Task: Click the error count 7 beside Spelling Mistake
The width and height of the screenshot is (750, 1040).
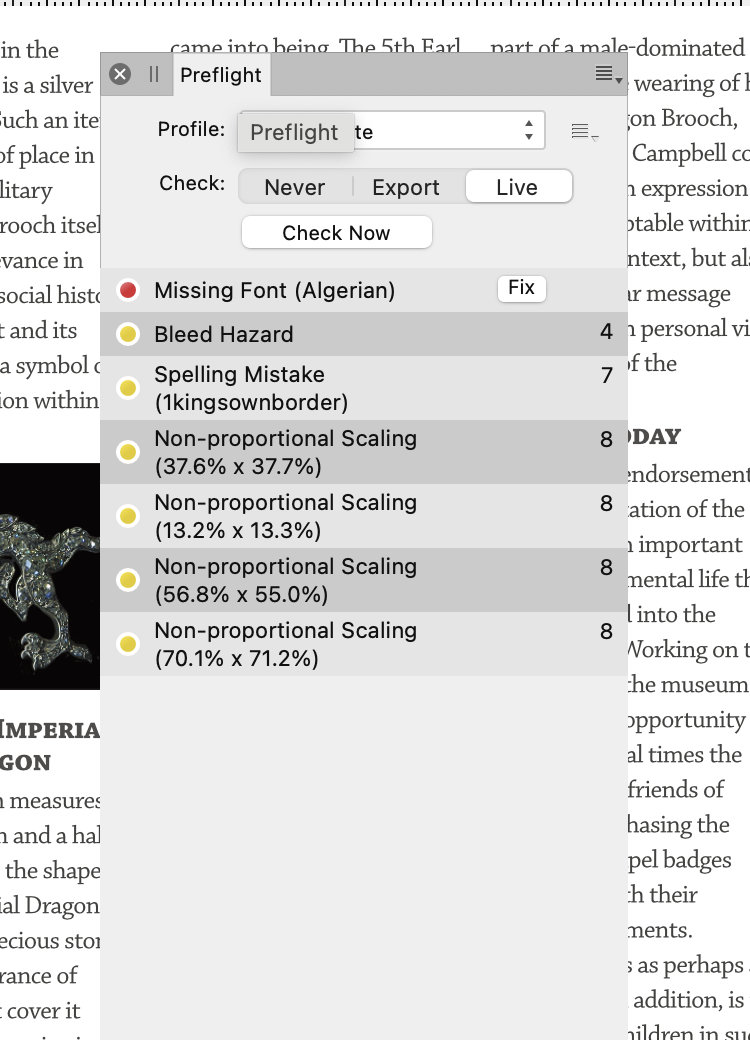Action: pos(606,377)
